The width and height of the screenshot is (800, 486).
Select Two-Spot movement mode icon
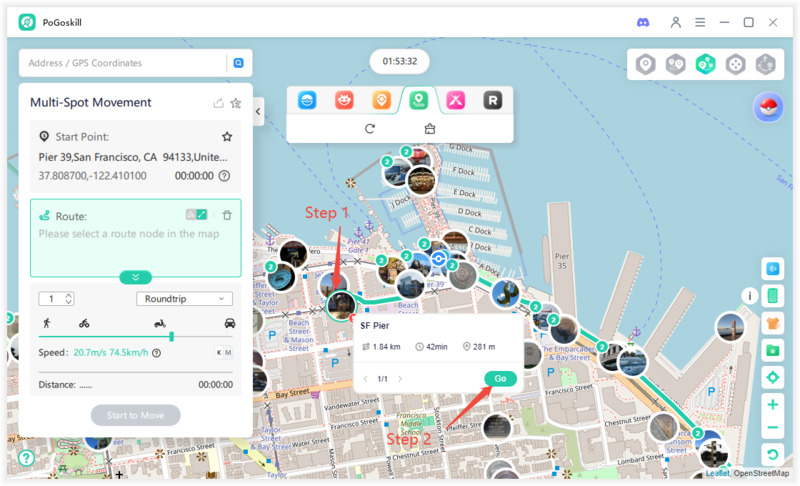point(676,64)
